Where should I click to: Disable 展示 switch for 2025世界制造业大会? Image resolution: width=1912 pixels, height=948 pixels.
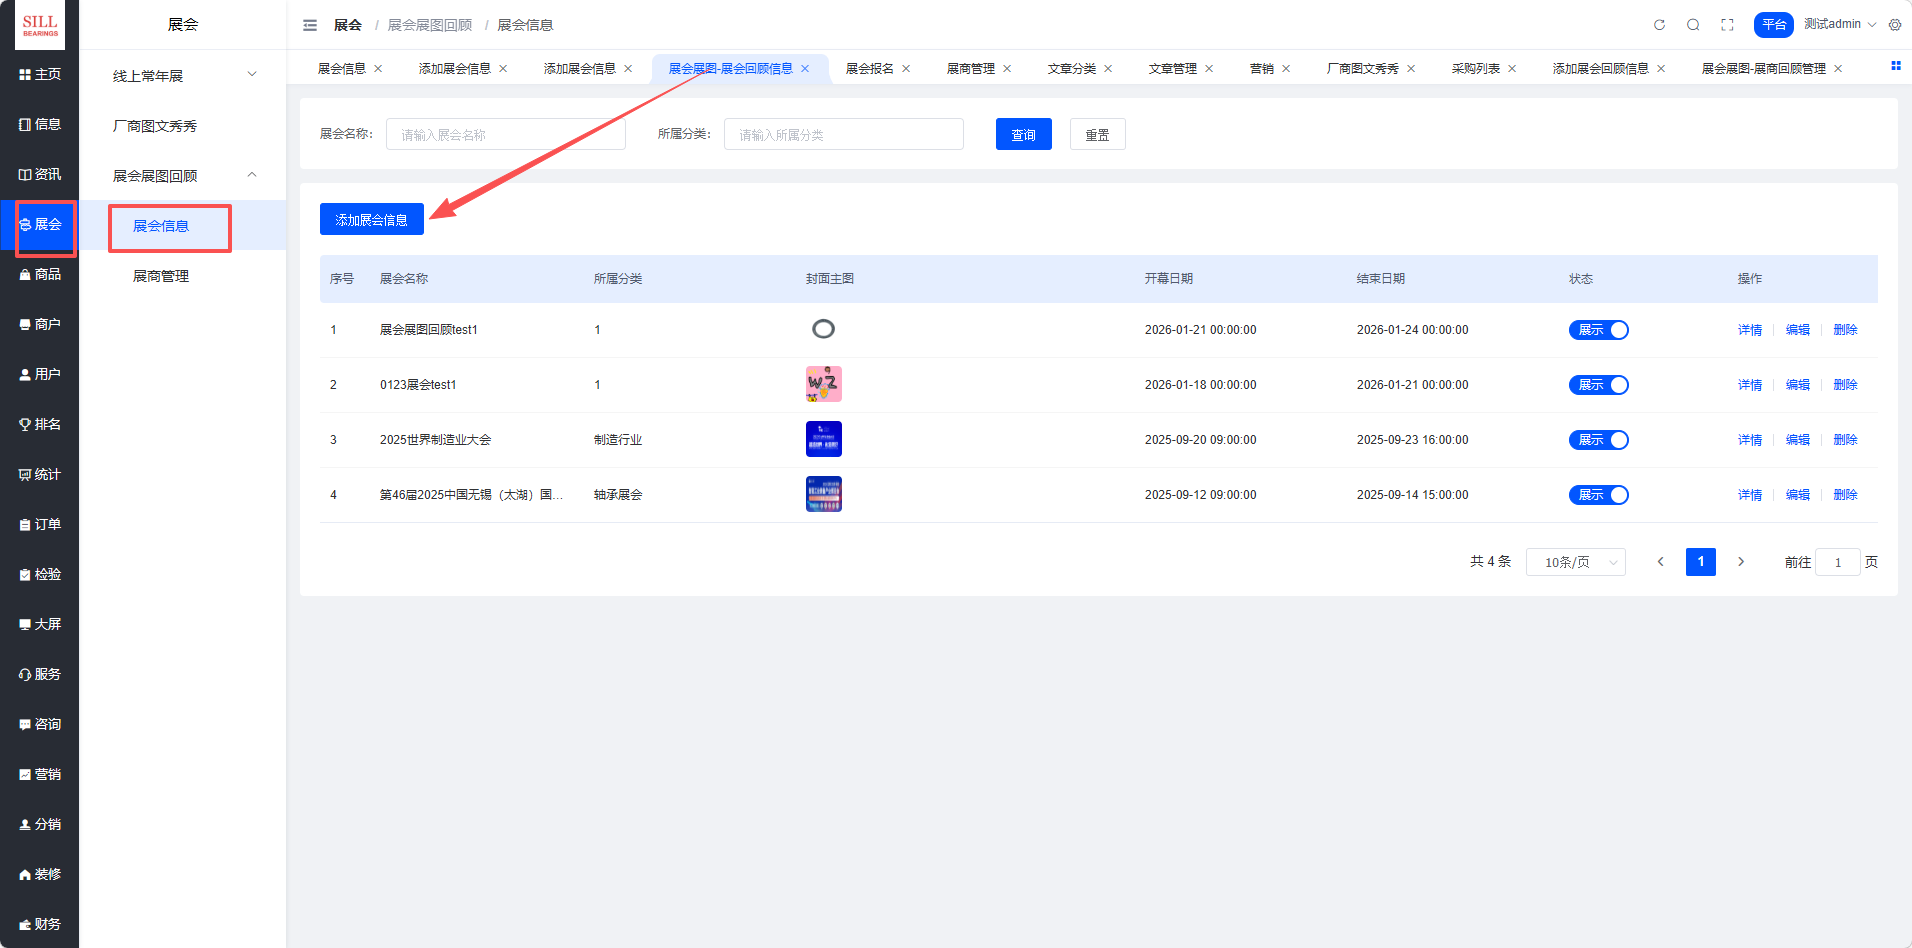coord(1598,440)
